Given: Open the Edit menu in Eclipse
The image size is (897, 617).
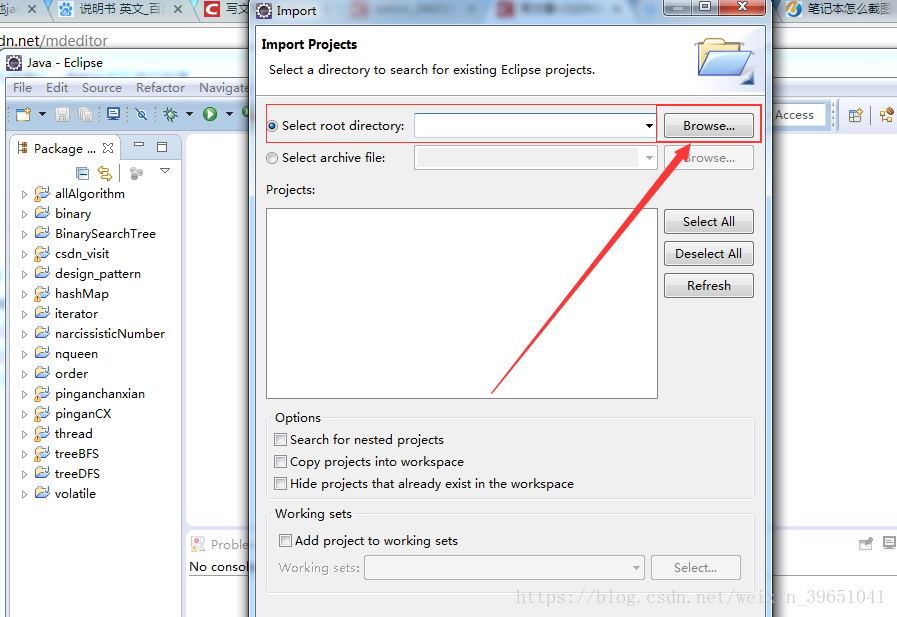Looking at the screenshot, I should (57, 87).
